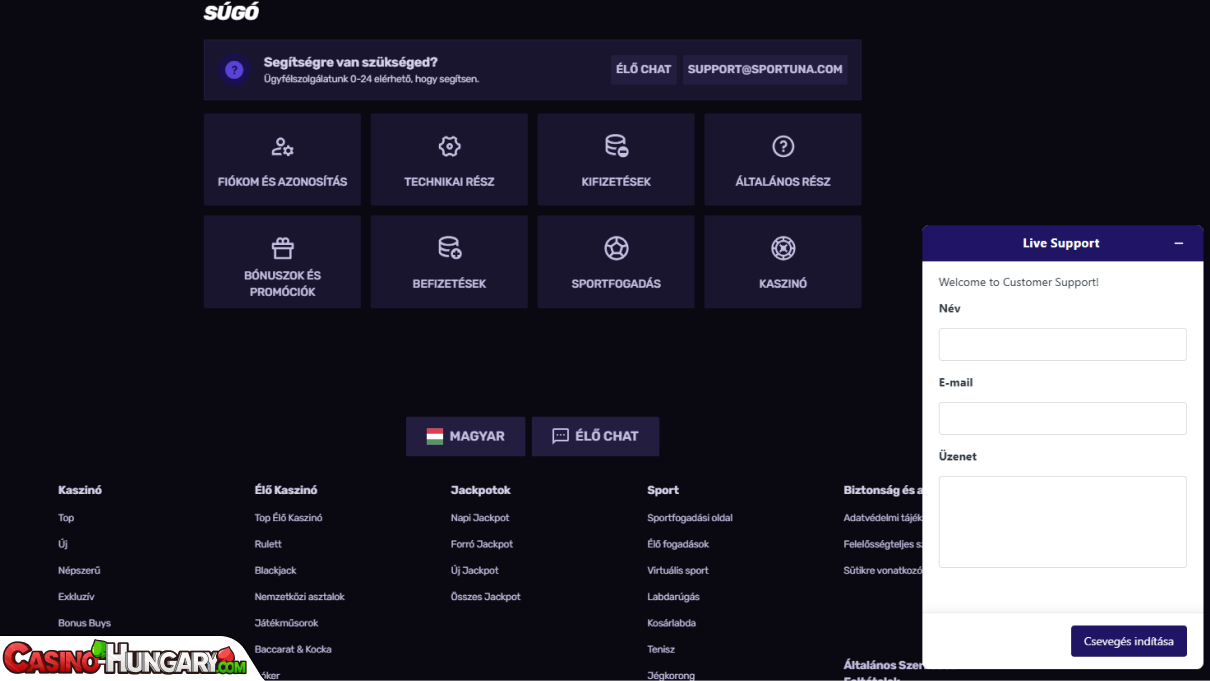
Task: Open Nemzetközi asztalok link
Action: (299, 596)
